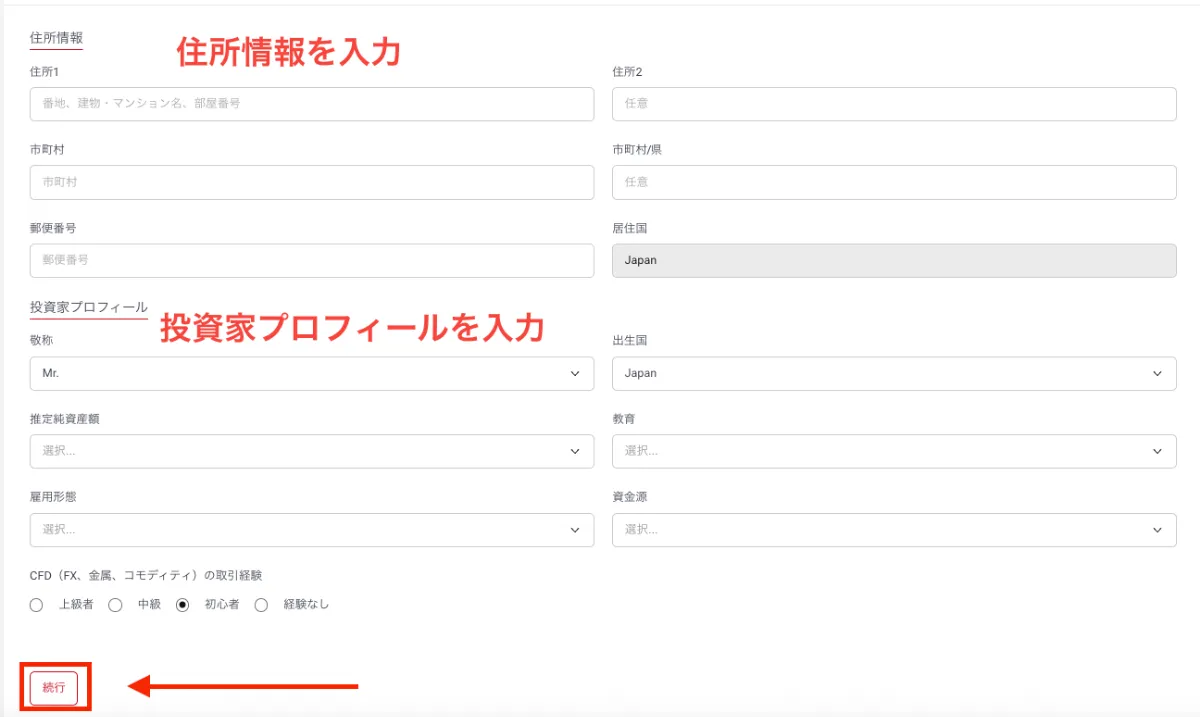Click the 投資家プロフィール section heading
1200x717 pixels.
click(x=86, y=307)
